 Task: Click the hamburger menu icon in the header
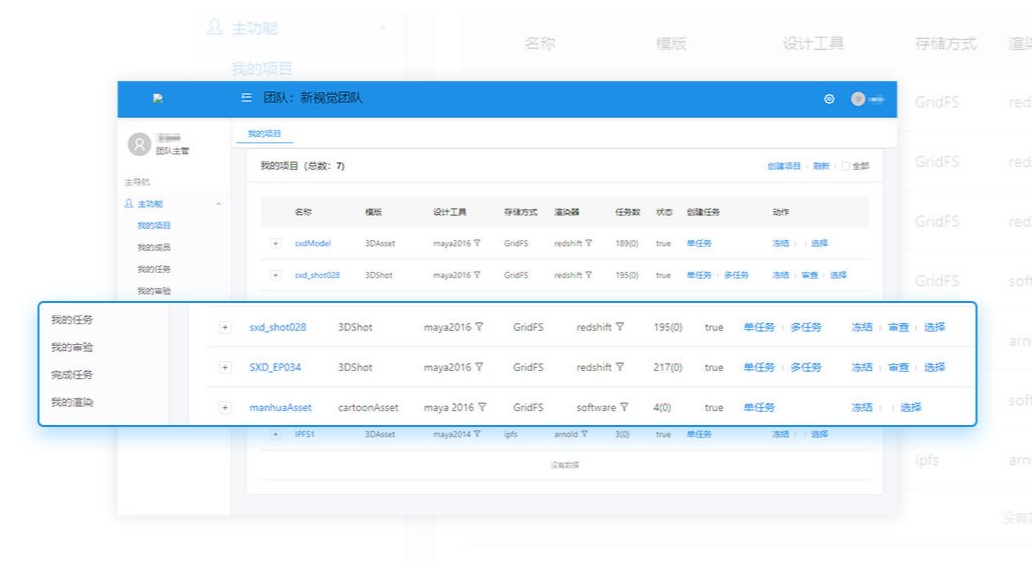point(246,98)
